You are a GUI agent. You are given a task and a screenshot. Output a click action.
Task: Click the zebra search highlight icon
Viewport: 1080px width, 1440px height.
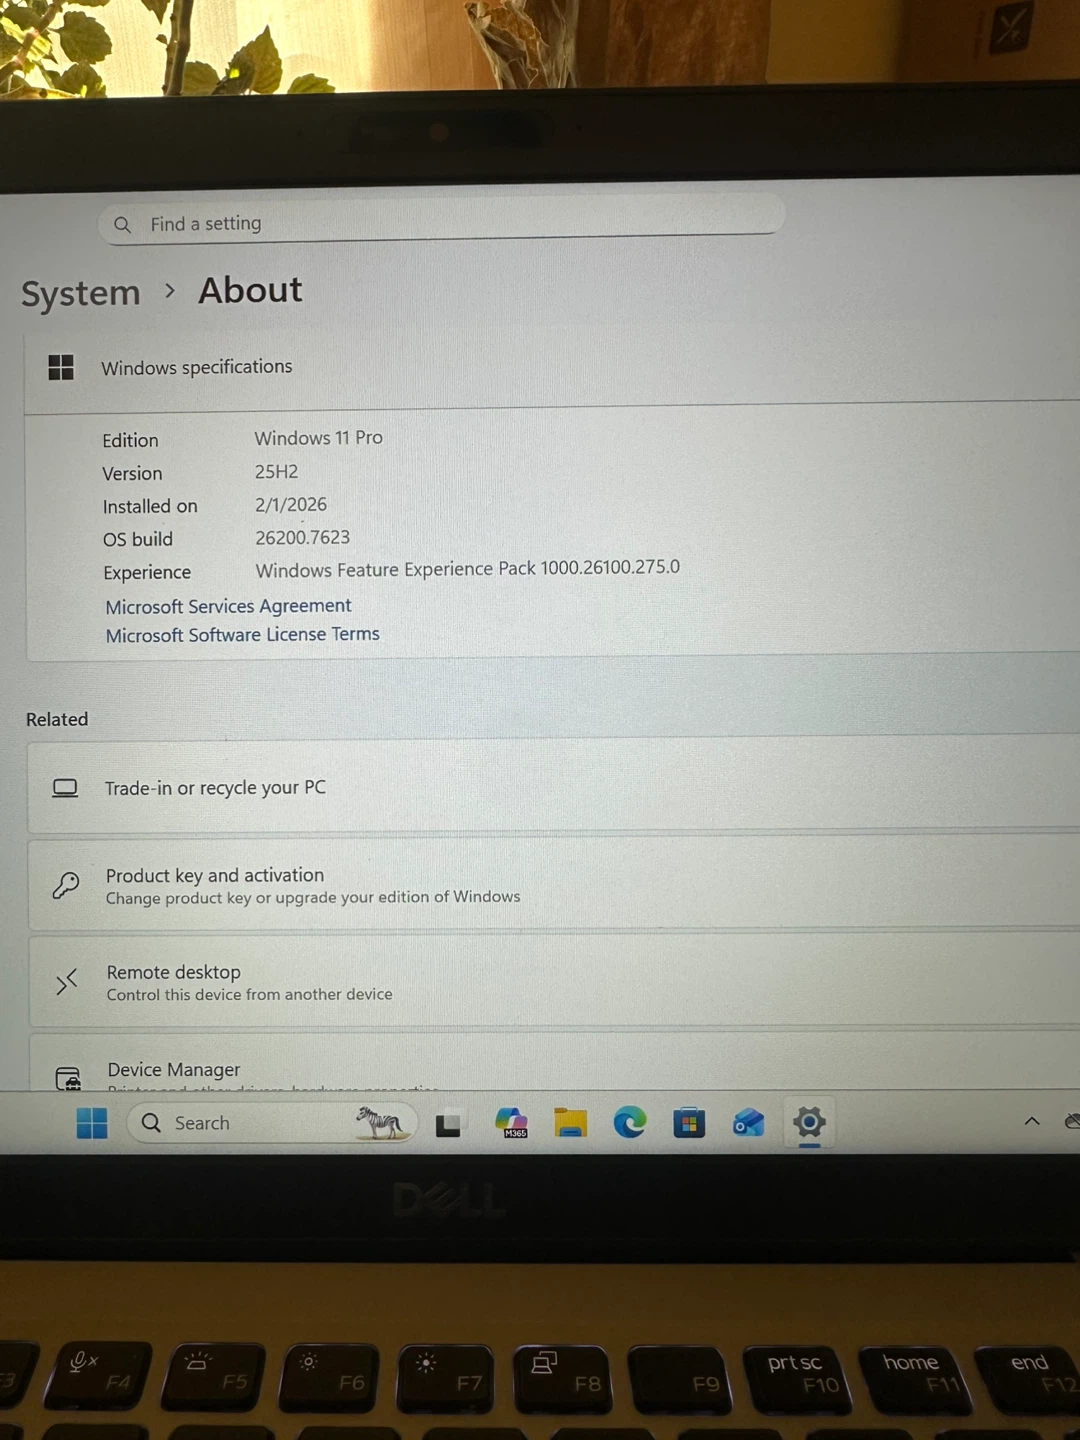click(381, 1122)
